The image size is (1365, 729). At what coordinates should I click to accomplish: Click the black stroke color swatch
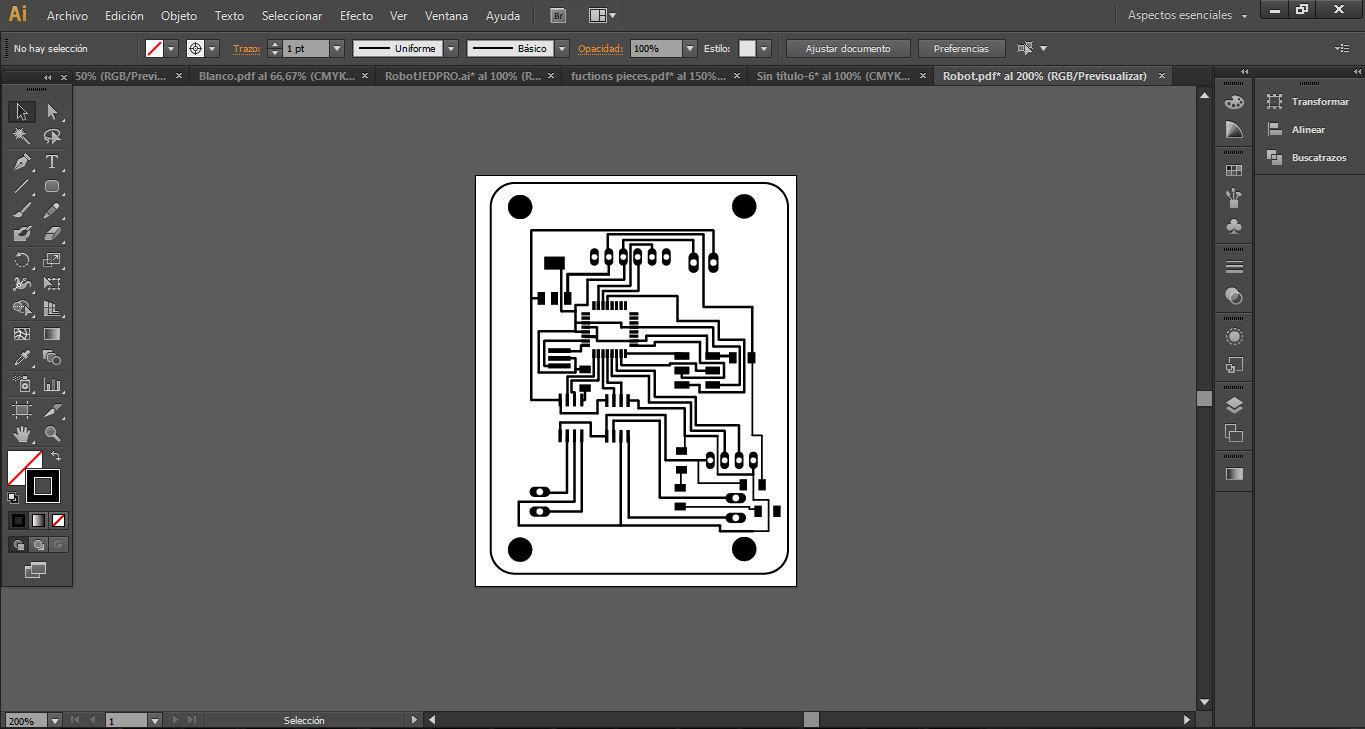coord(43,486)
